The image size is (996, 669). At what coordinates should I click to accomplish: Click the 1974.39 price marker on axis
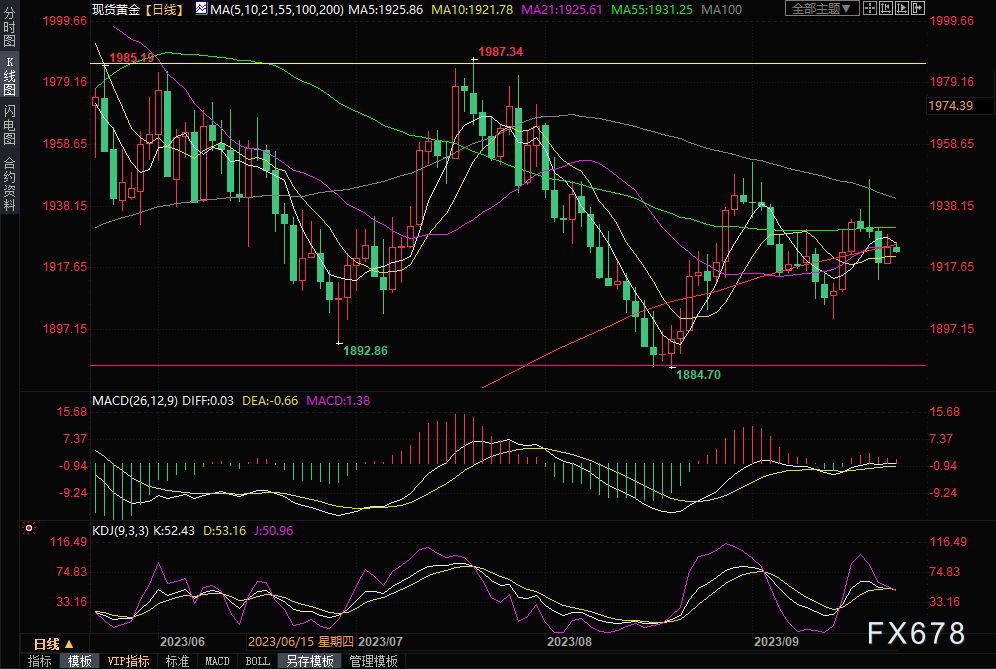[x=951, y=105]
